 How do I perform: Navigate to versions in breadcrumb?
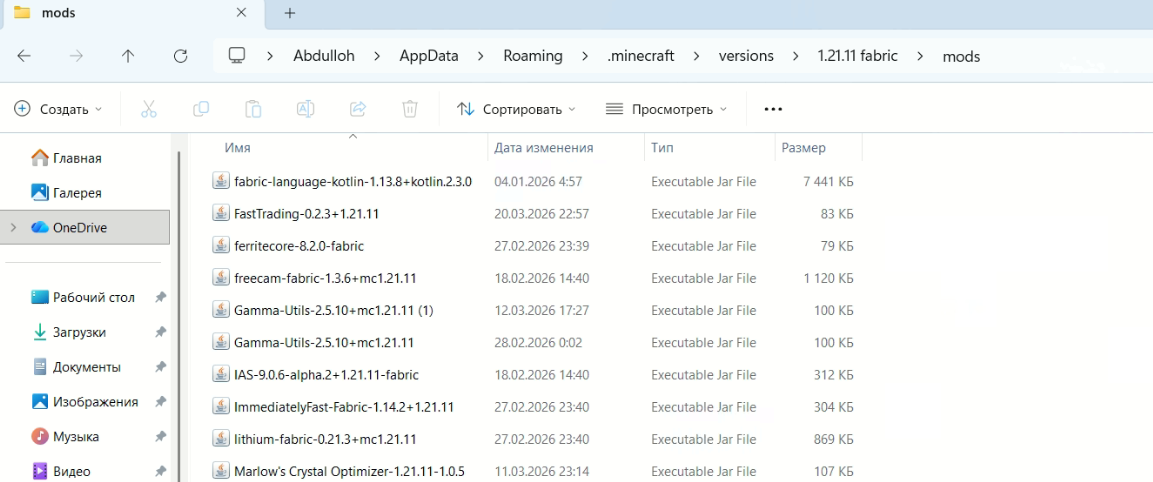pyautogui.click(x=746, y=56)
